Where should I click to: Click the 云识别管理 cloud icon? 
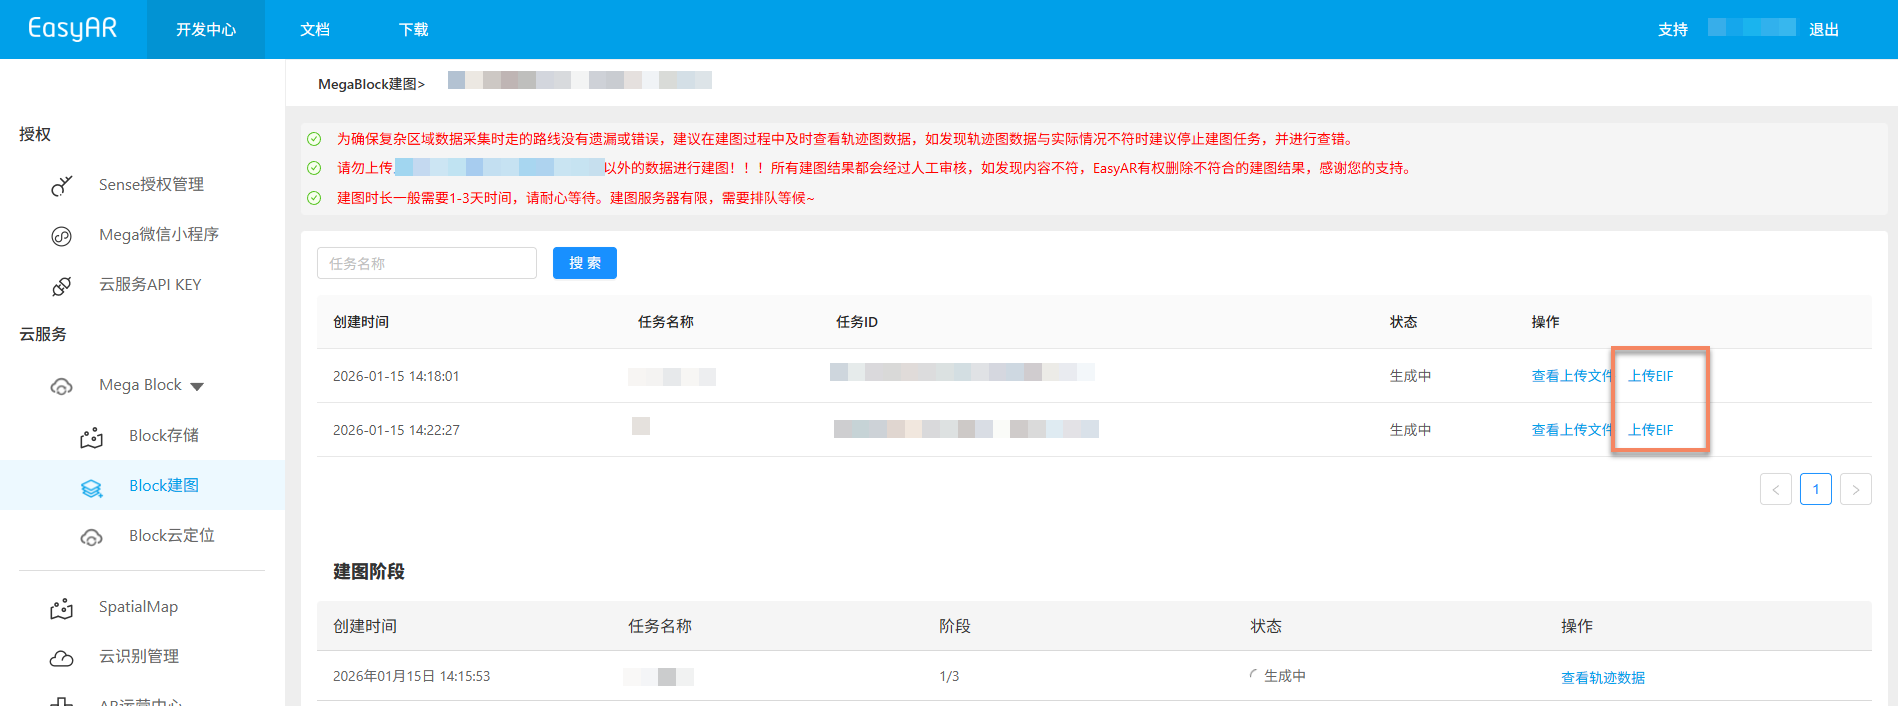click(62, 658)
